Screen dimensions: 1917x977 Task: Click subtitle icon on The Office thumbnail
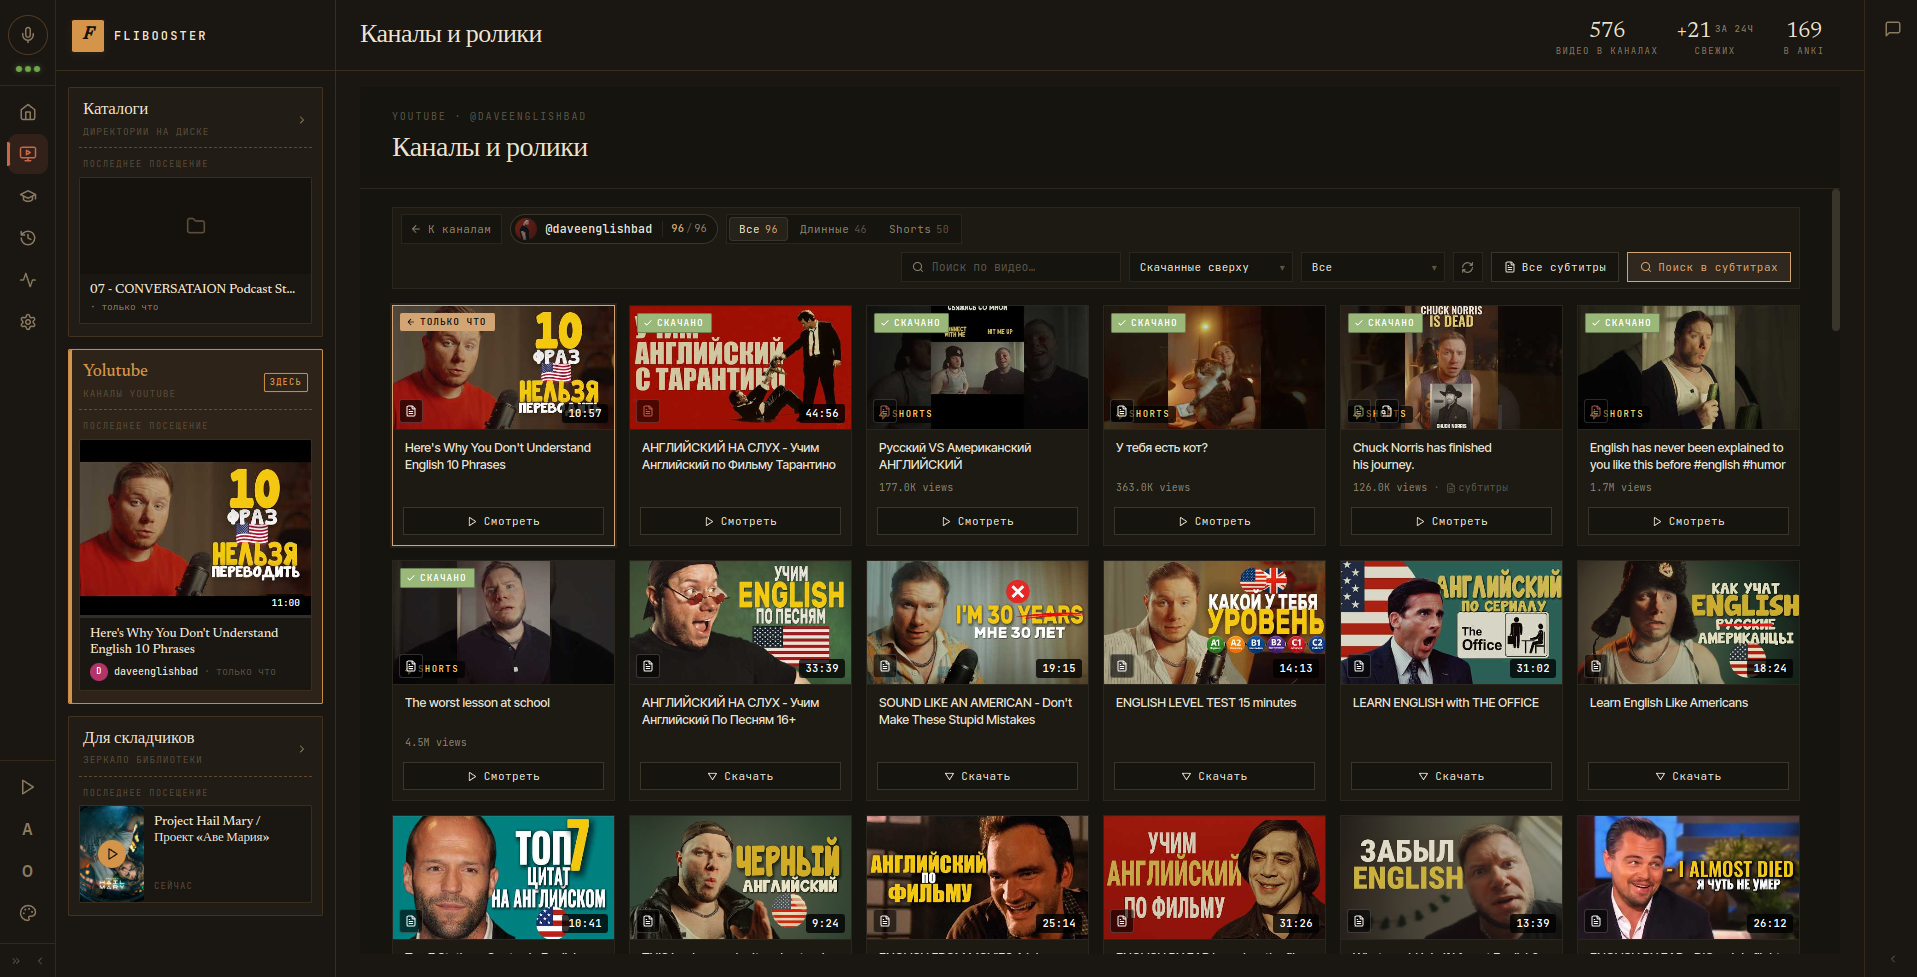pos(1359,666)
